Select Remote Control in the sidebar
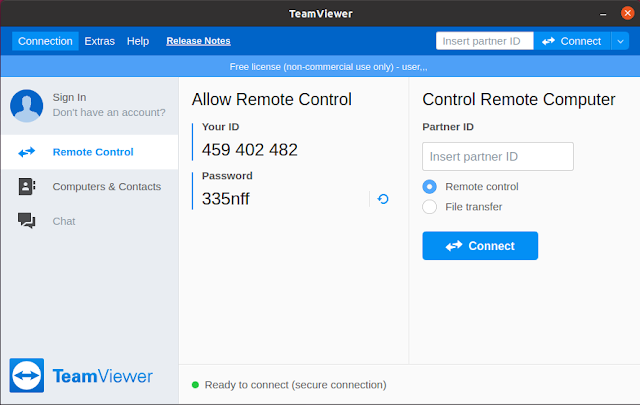The image size is (640, 405). click(x=90, y=152)
